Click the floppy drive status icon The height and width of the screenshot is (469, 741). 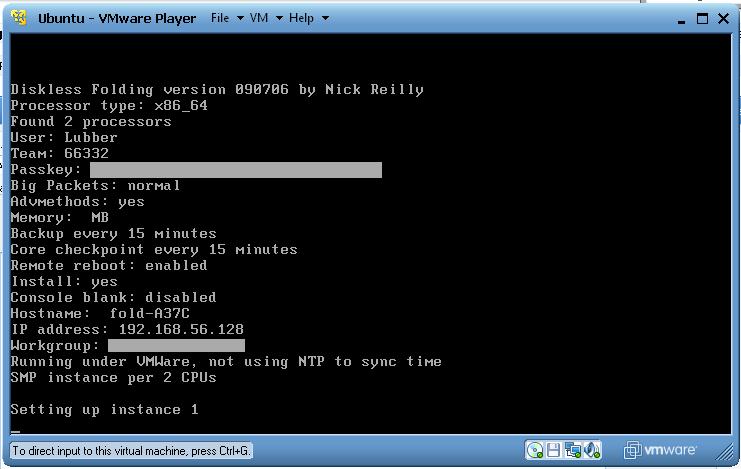tap(553, 450)
